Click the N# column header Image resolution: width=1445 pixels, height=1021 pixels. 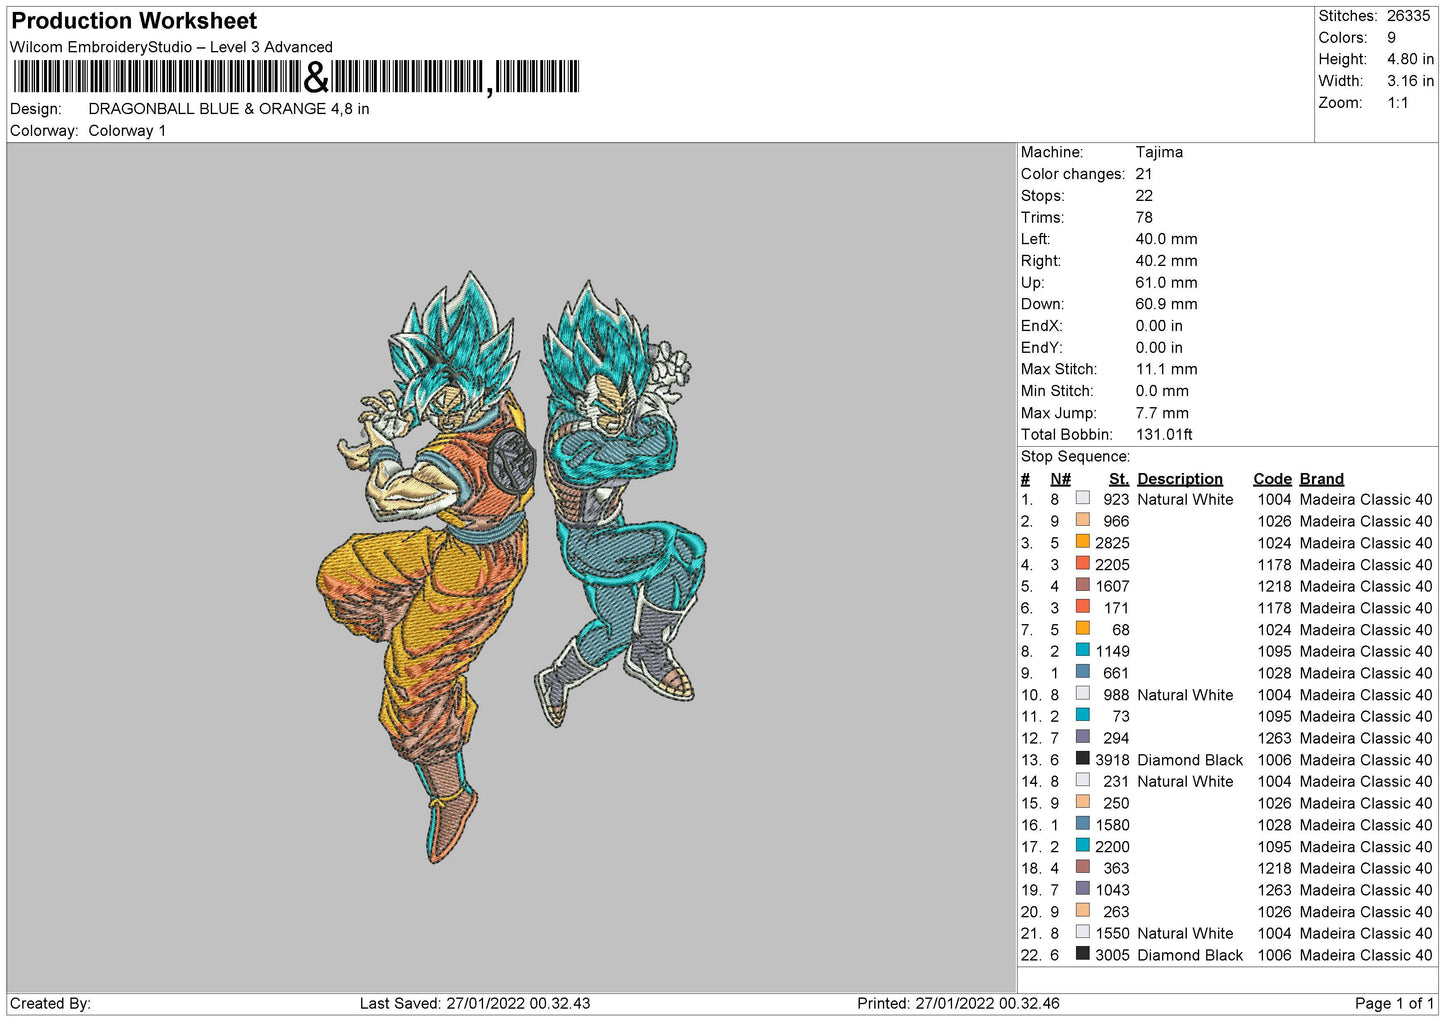click(x=1060, y=479)
